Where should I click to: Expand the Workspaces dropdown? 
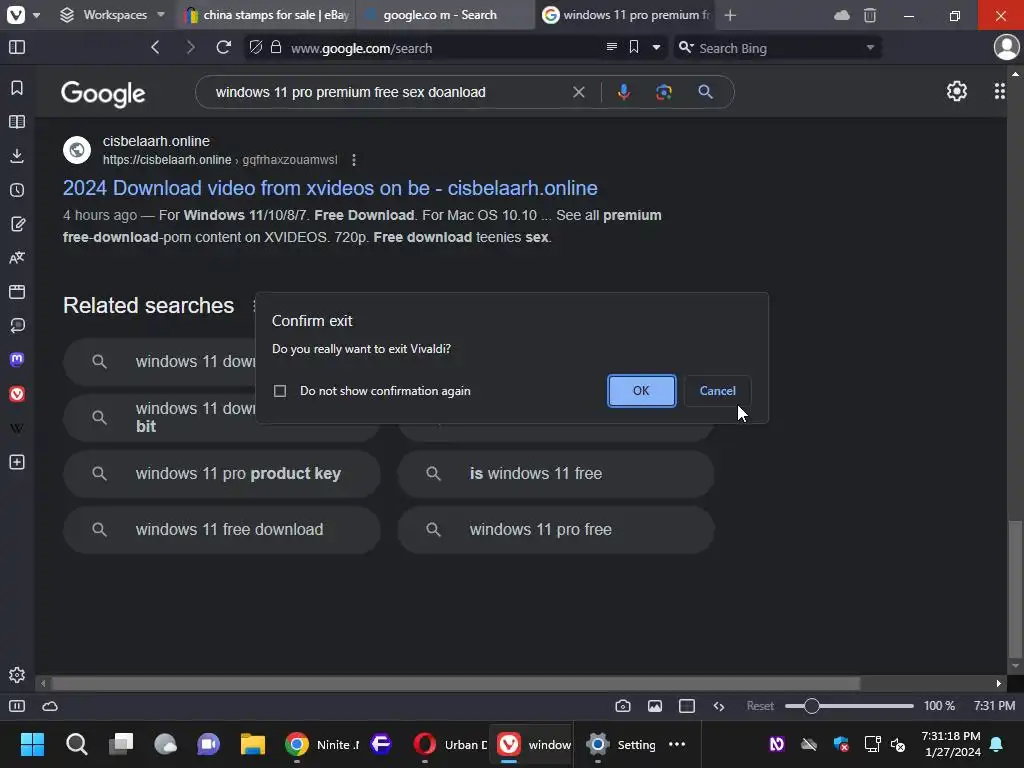(112, 14)
